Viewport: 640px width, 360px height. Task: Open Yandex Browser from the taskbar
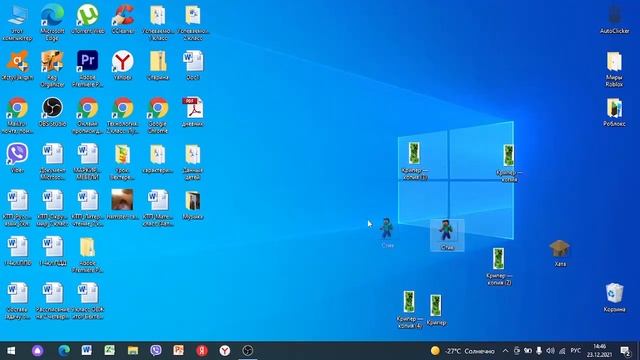click(x=224, y=351)
